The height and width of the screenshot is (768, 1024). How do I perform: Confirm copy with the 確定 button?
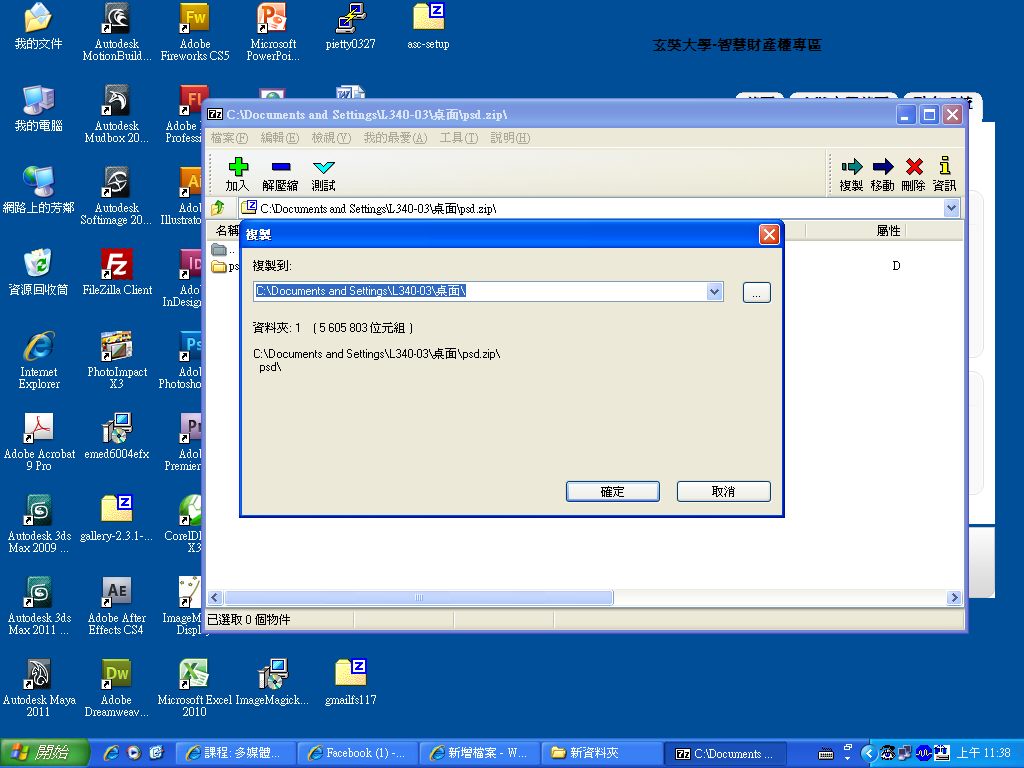tap(612, 491)
